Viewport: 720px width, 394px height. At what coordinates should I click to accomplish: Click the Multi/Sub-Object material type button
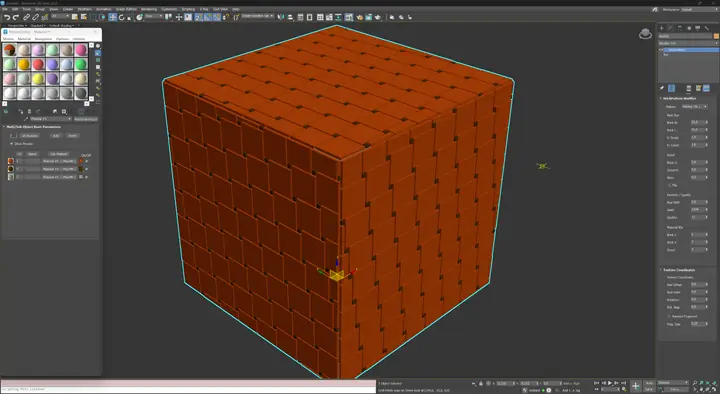point(85,119)
